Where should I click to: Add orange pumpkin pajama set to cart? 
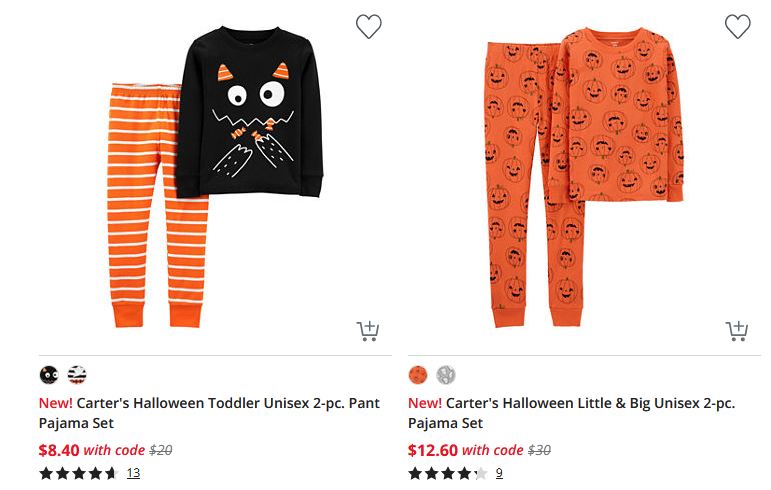pos(737,330)
